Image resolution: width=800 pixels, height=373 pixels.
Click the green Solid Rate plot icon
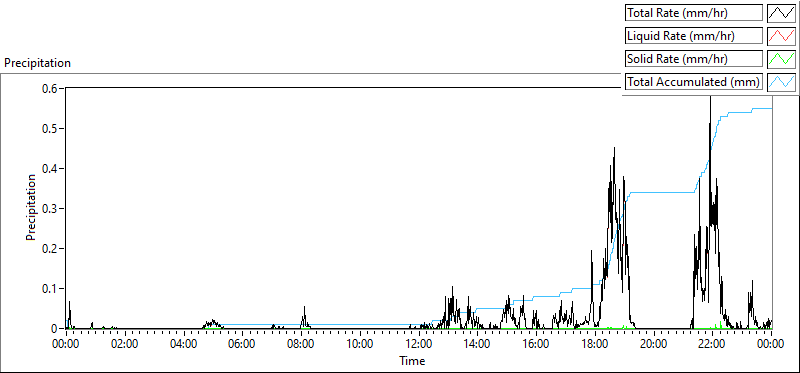tap(781, 59)
